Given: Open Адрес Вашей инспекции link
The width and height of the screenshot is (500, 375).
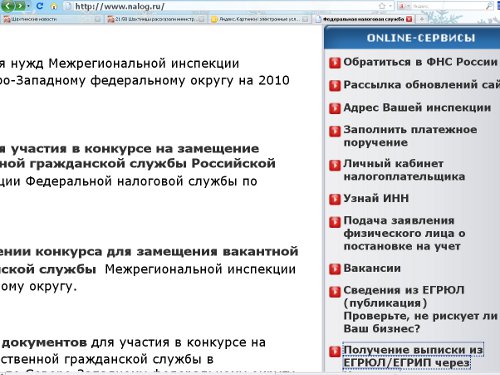Looking at the screenshot, I should click(417, 107).
